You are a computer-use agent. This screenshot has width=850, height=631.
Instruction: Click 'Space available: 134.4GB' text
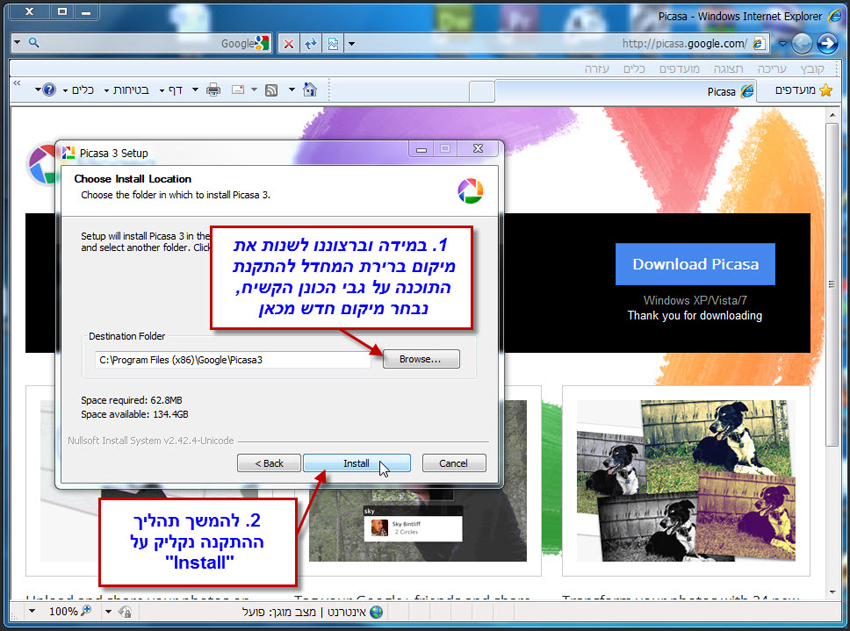tap(134, 414)
